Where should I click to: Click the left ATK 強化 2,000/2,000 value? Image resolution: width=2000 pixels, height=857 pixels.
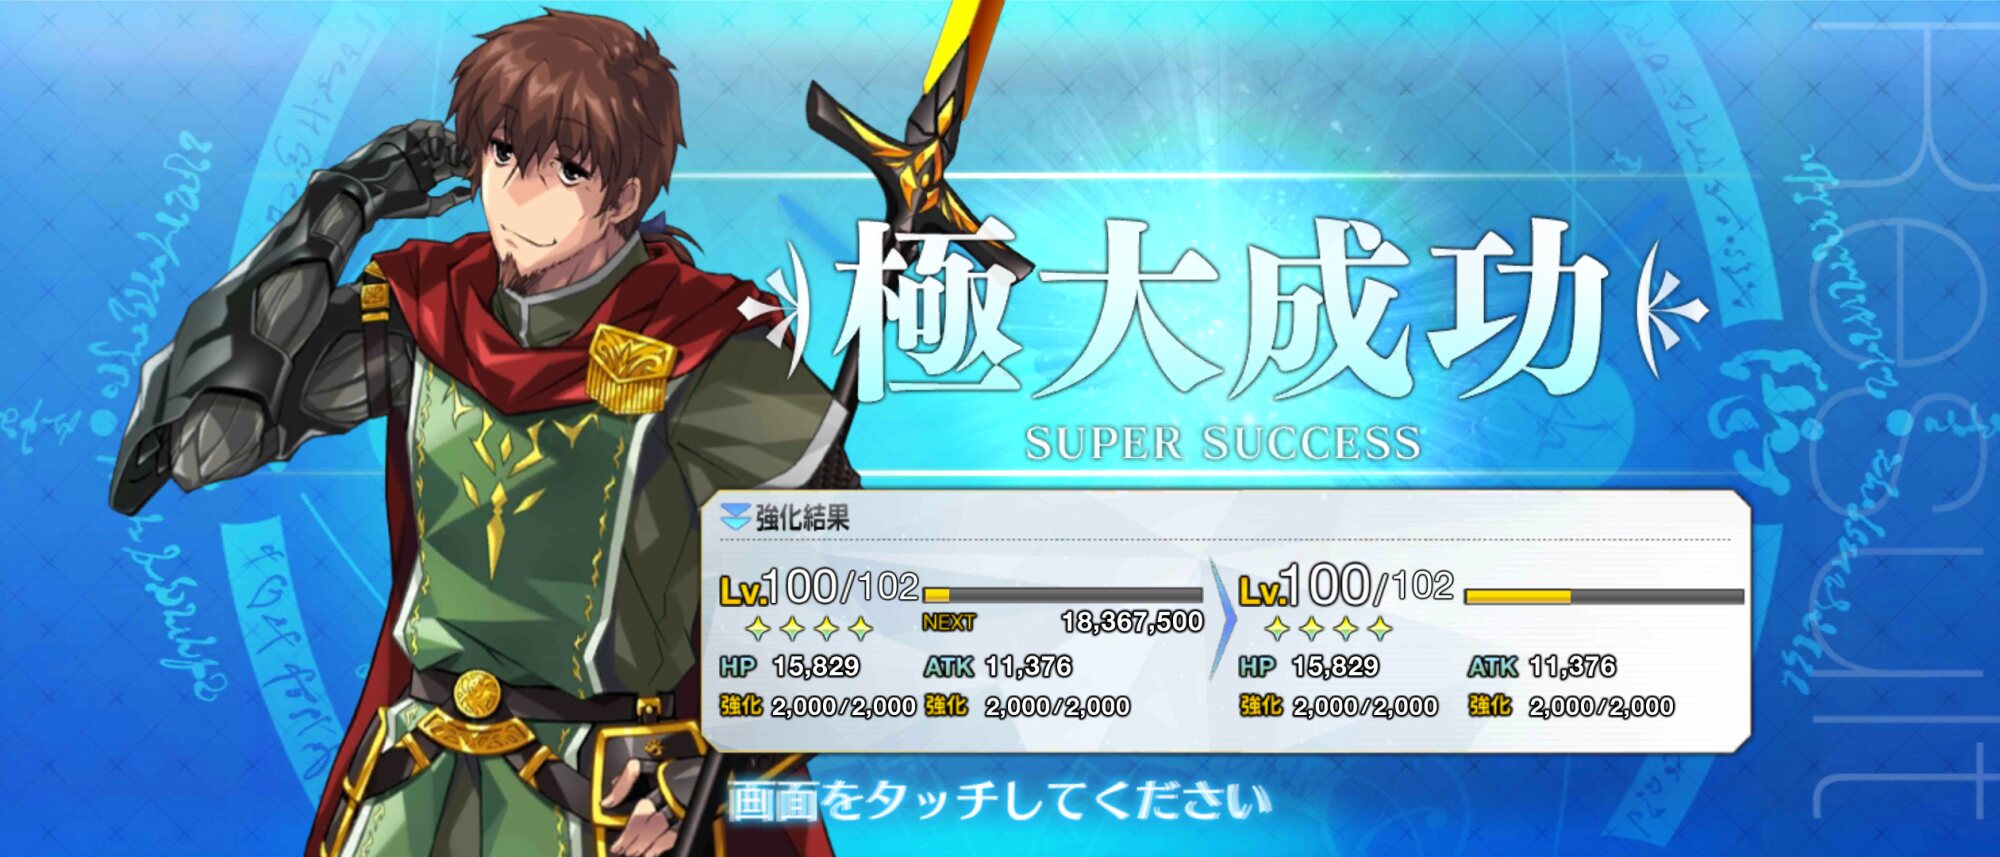(x=1057, y=707)
